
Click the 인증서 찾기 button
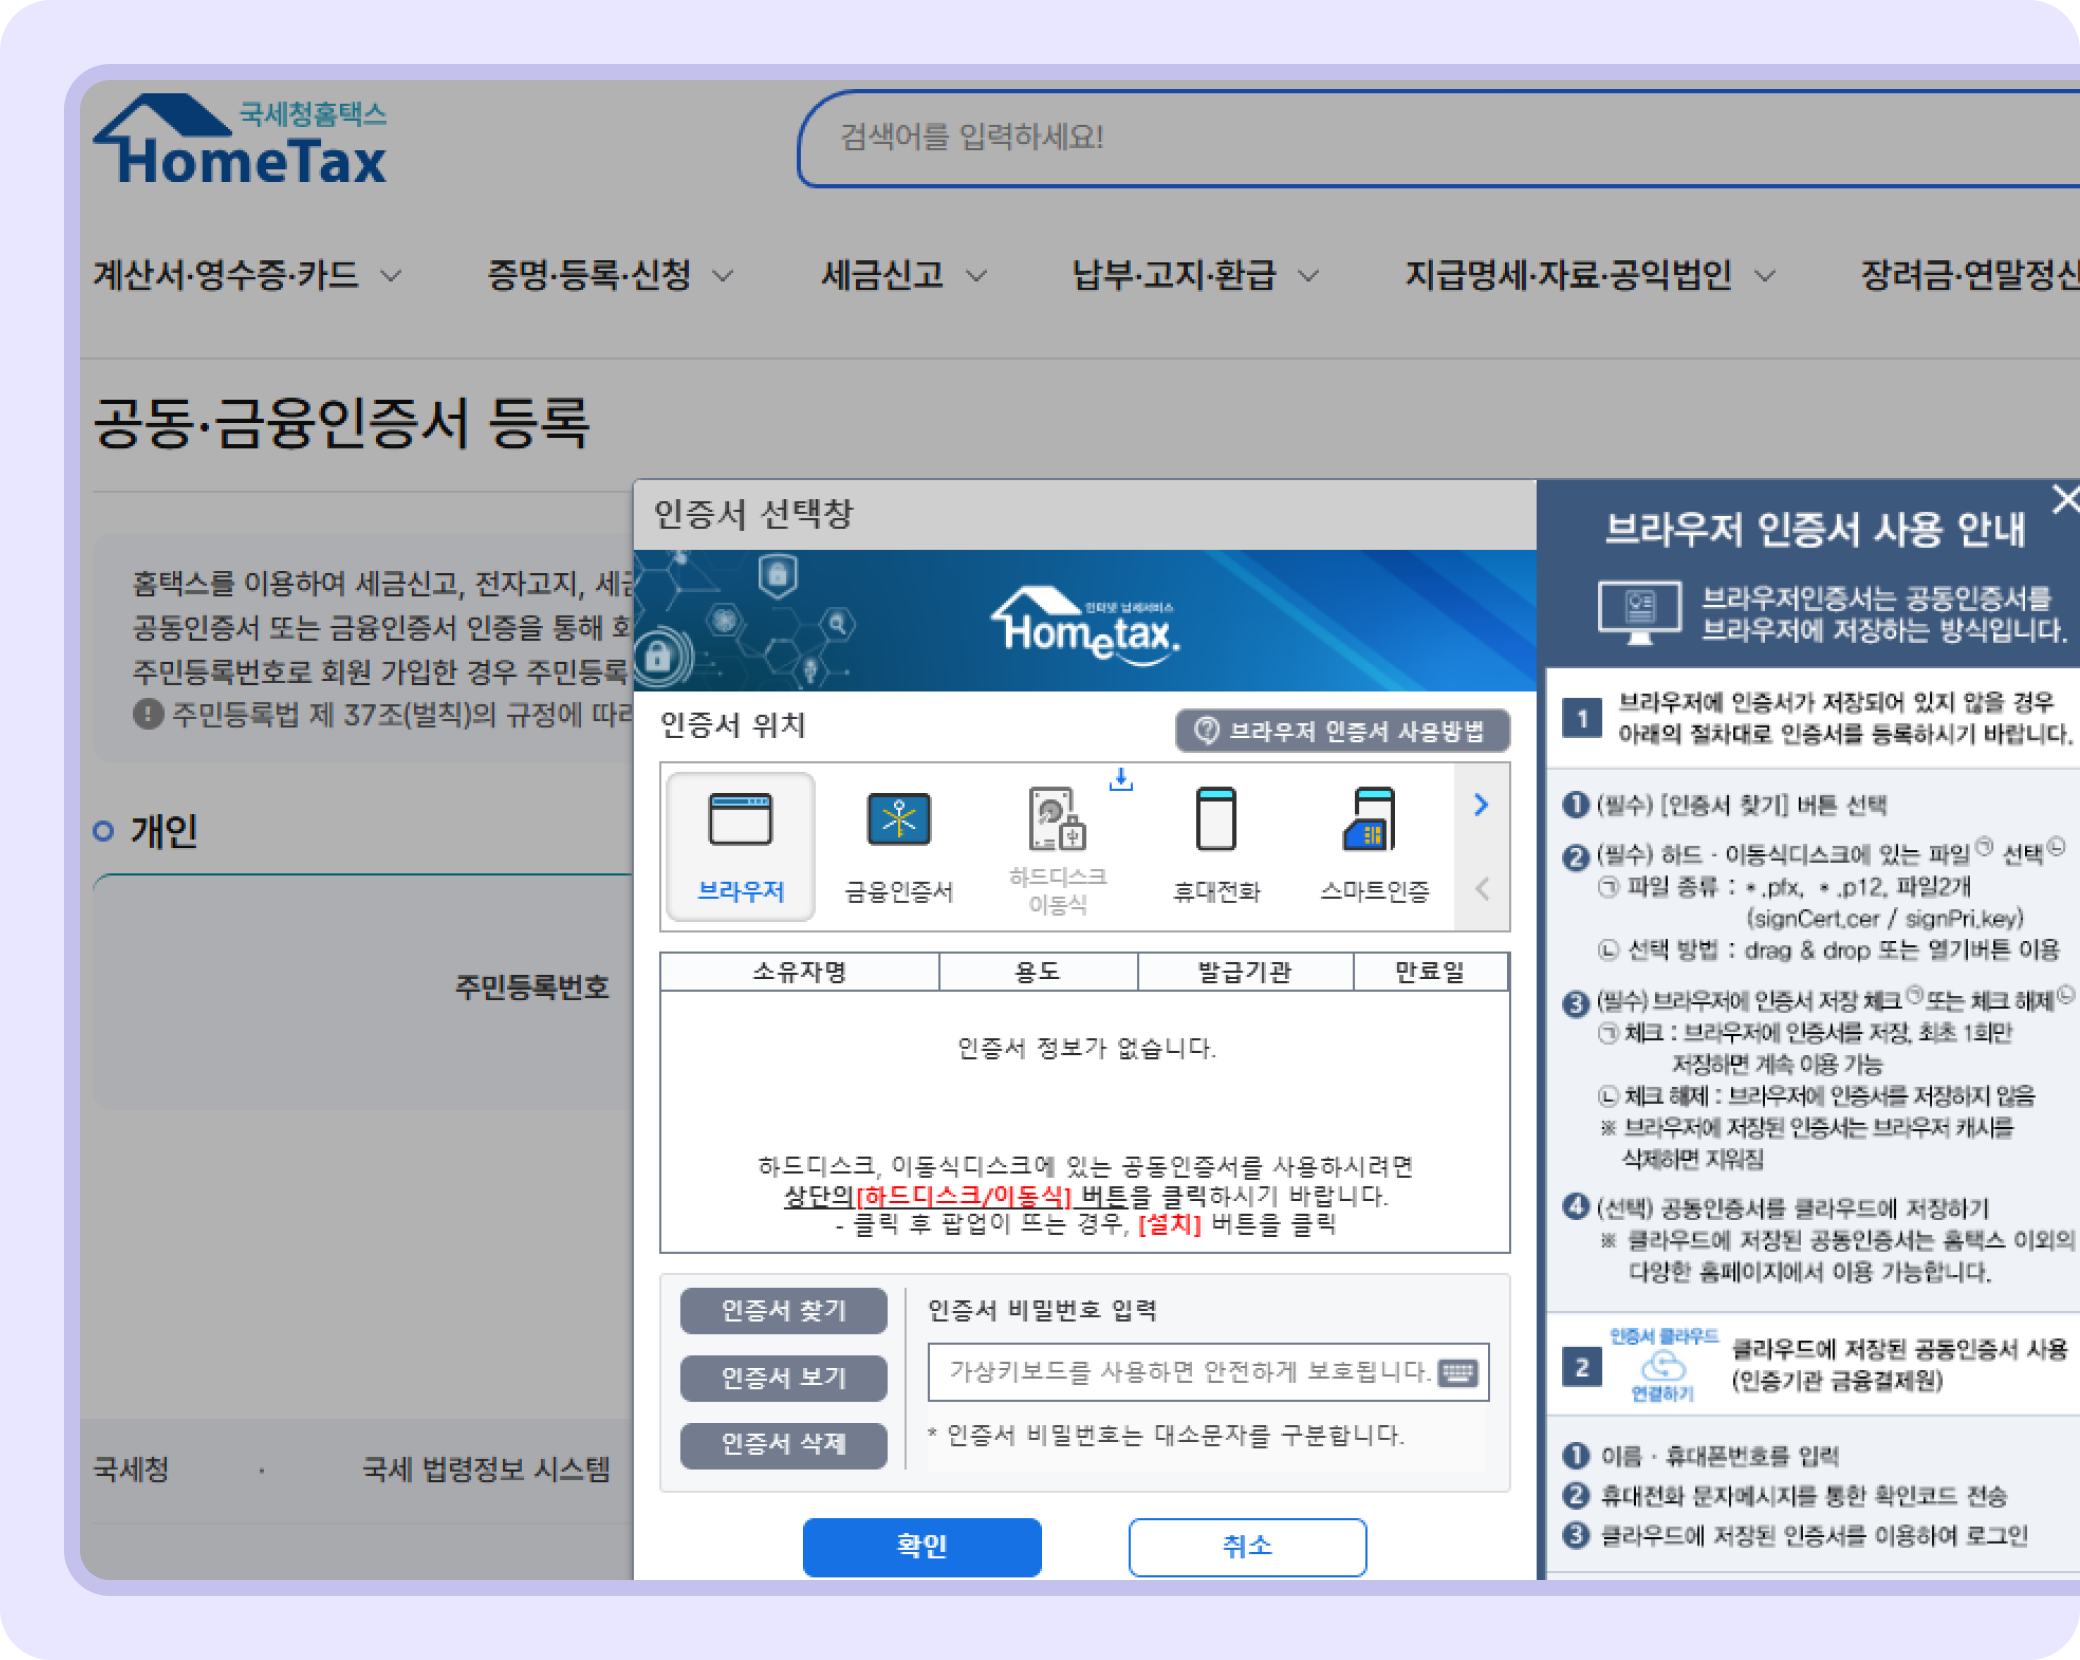[x=784, y=1311]
